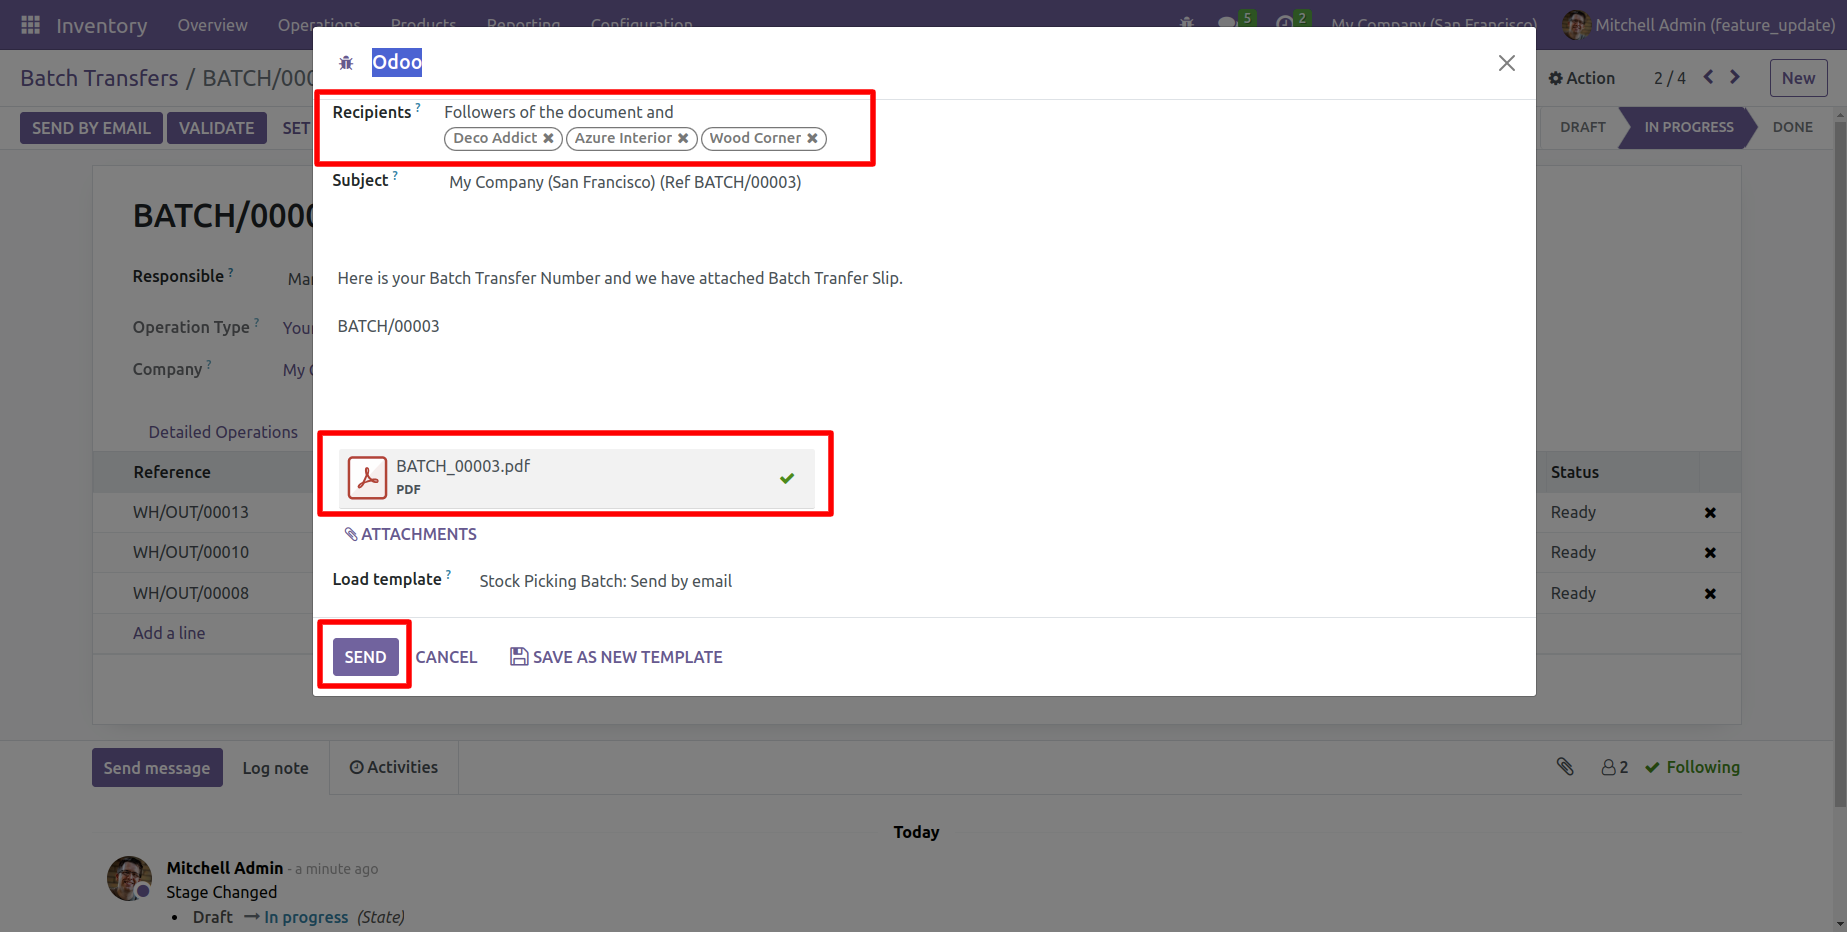Click Send by Email button
The image size is (1847, 932).
91,128
